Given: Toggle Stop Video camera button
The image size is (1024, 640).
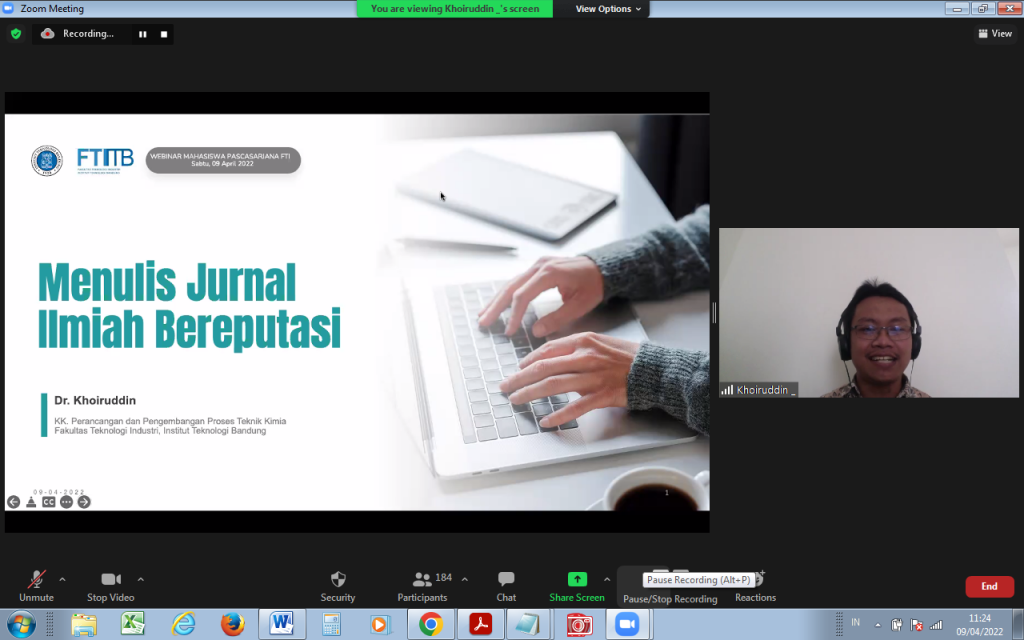Looking at the screenshot, I should 111,580.
